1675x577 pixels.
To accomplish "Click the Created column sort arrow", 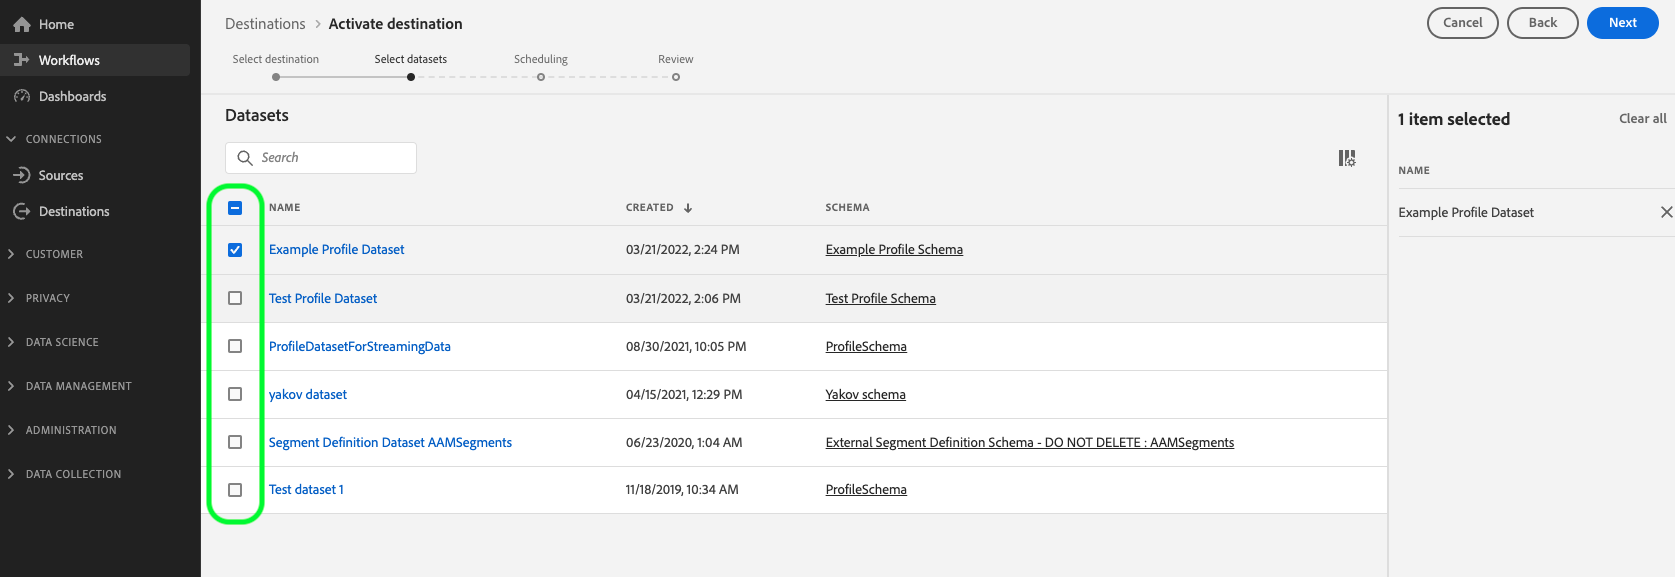I will click(x=688, y=208).
